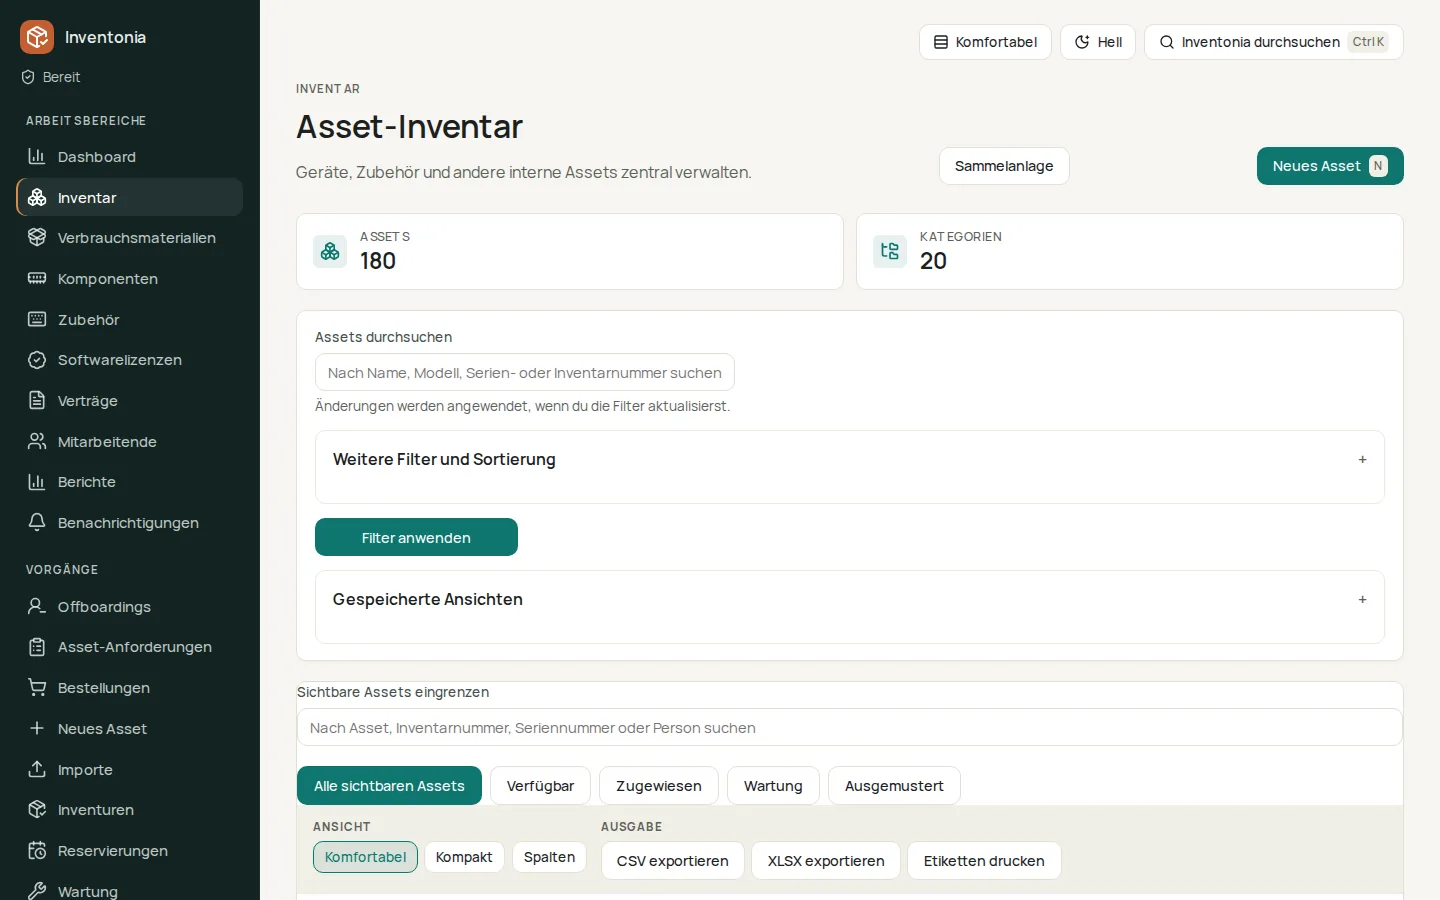The height and width of the screenshot is (900, 1440).
Task: Click the Inventonia logo icon
Action: point(37,37)
